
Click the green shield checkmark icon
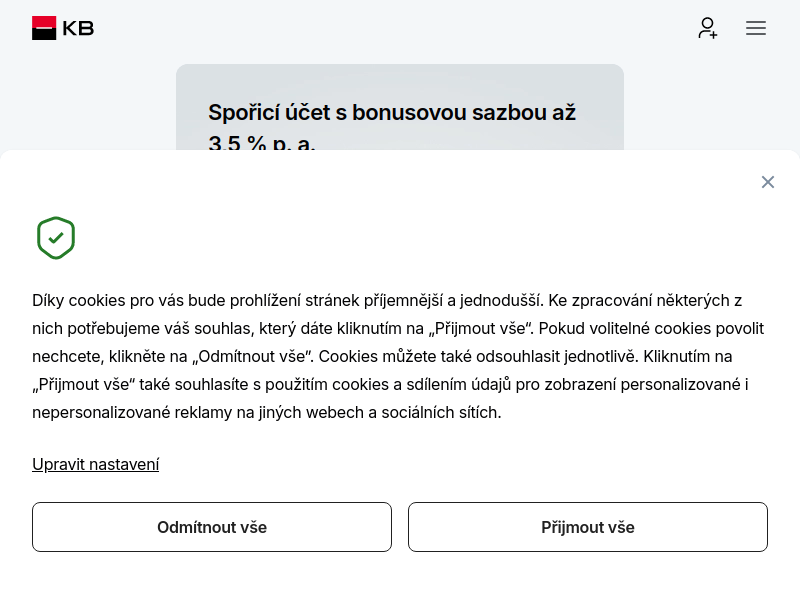click(x=56, y=238)
